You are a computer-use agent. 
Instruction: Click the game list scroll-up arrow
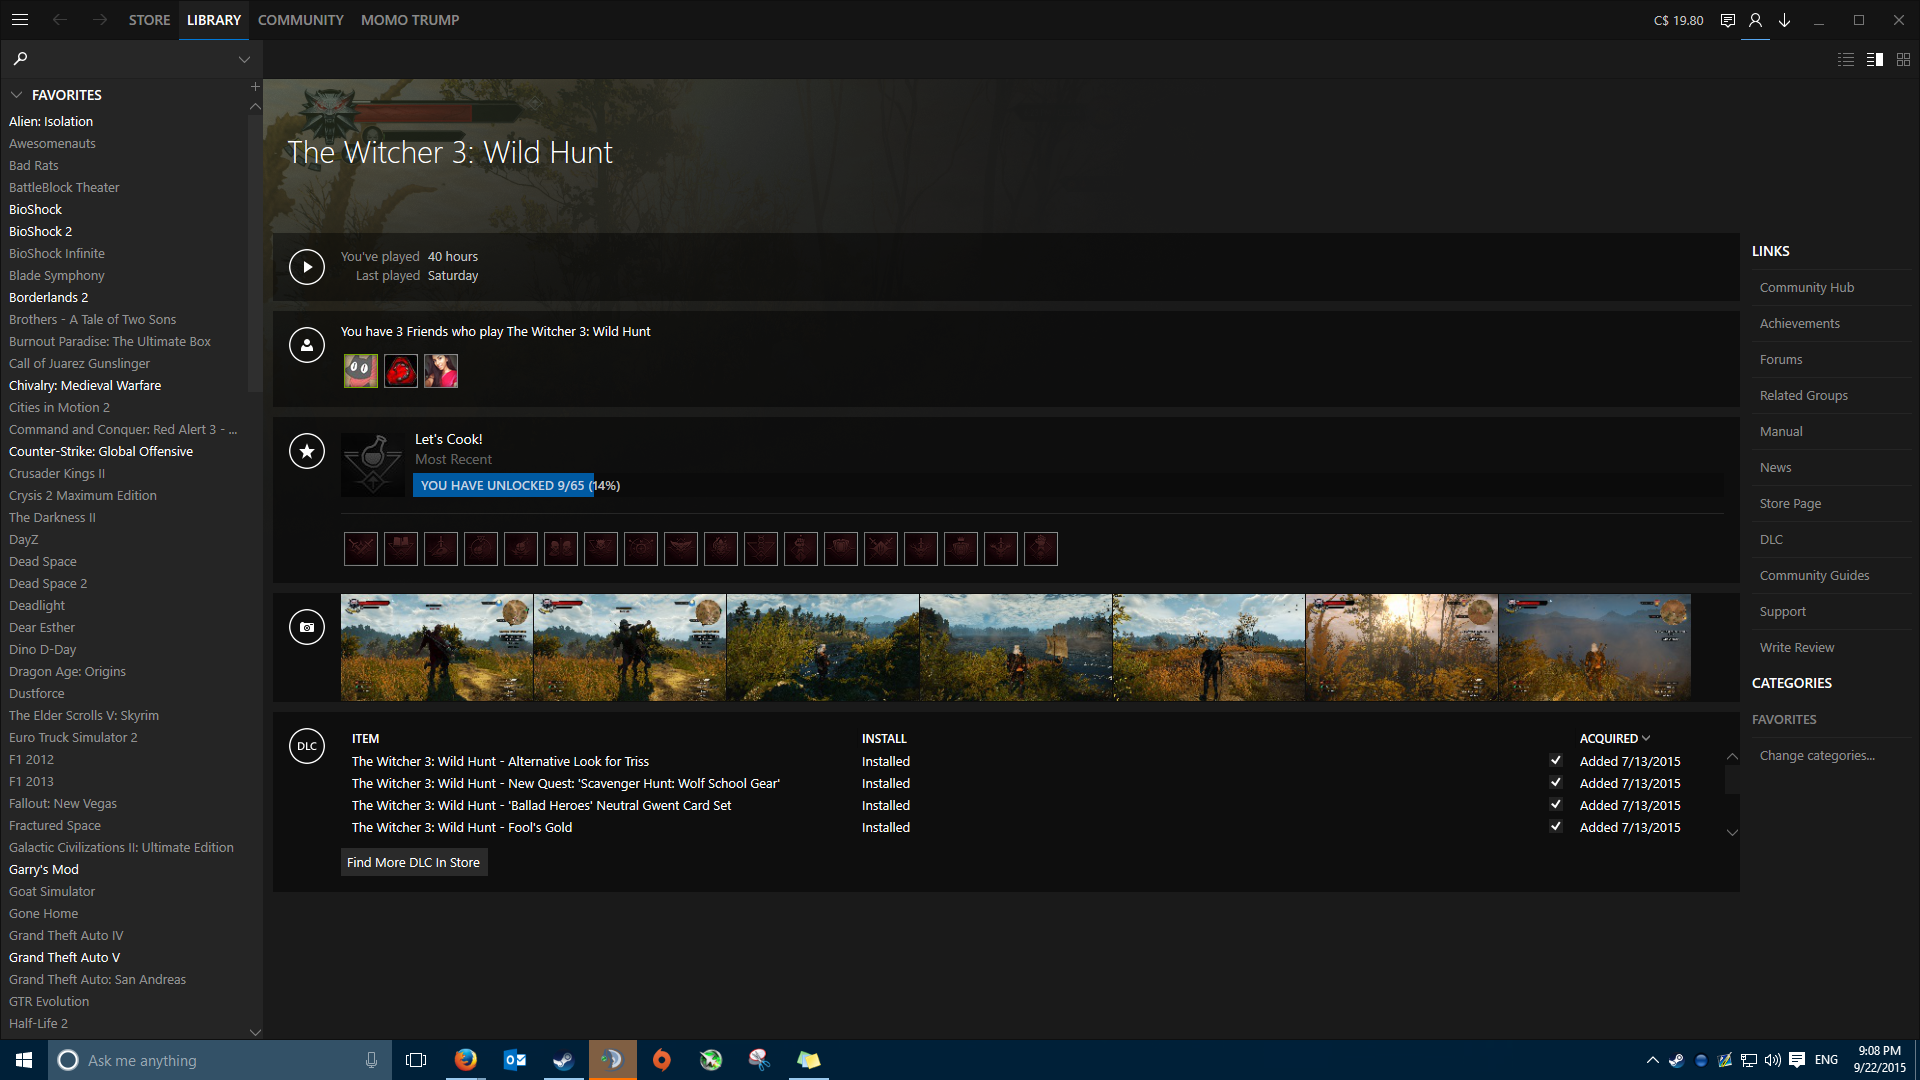(x=255, y=106)
